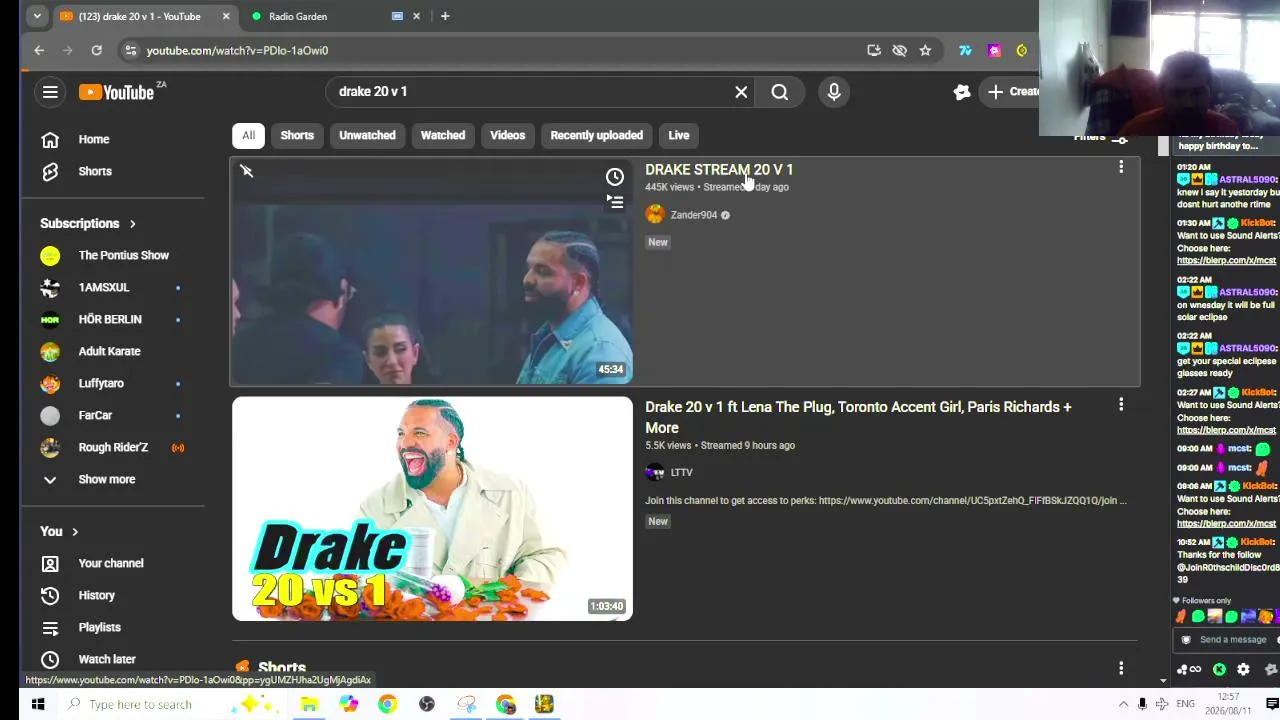Select the Shorts filter chip
1280x720 pixels.
tap(297, 135)
